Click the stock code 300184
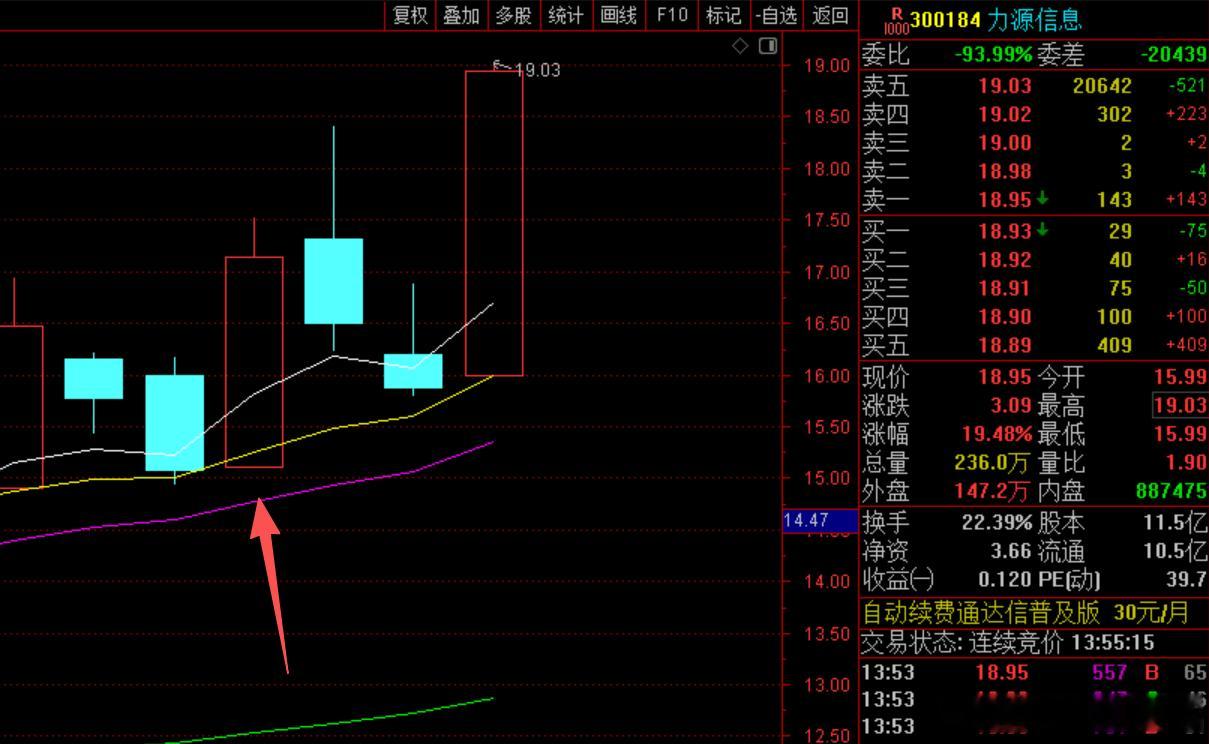This screenshot has height=744, width=1209. 943,20
